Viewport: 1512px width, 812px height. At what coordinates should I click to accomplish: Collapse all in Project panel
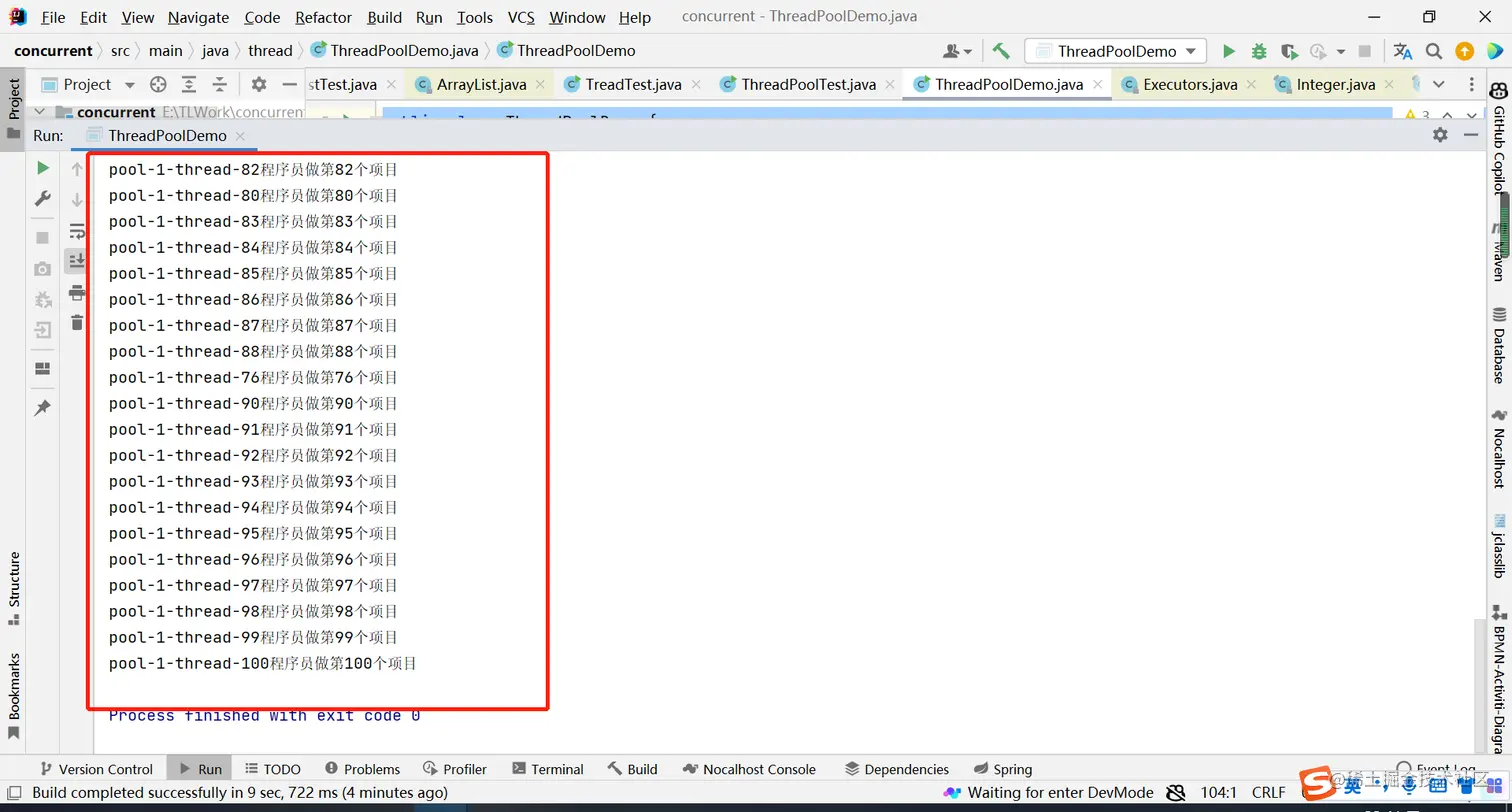(x=219, y=85)
